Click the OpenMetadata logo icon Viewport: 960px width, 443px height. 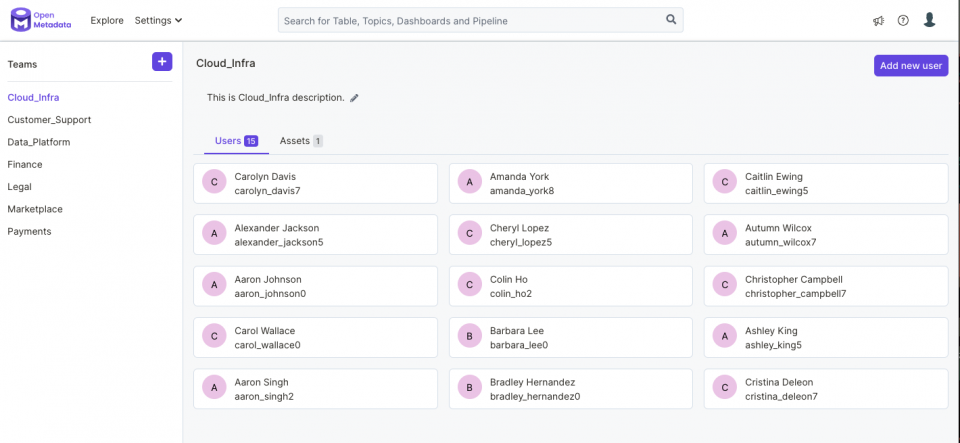tap(22, 20)
